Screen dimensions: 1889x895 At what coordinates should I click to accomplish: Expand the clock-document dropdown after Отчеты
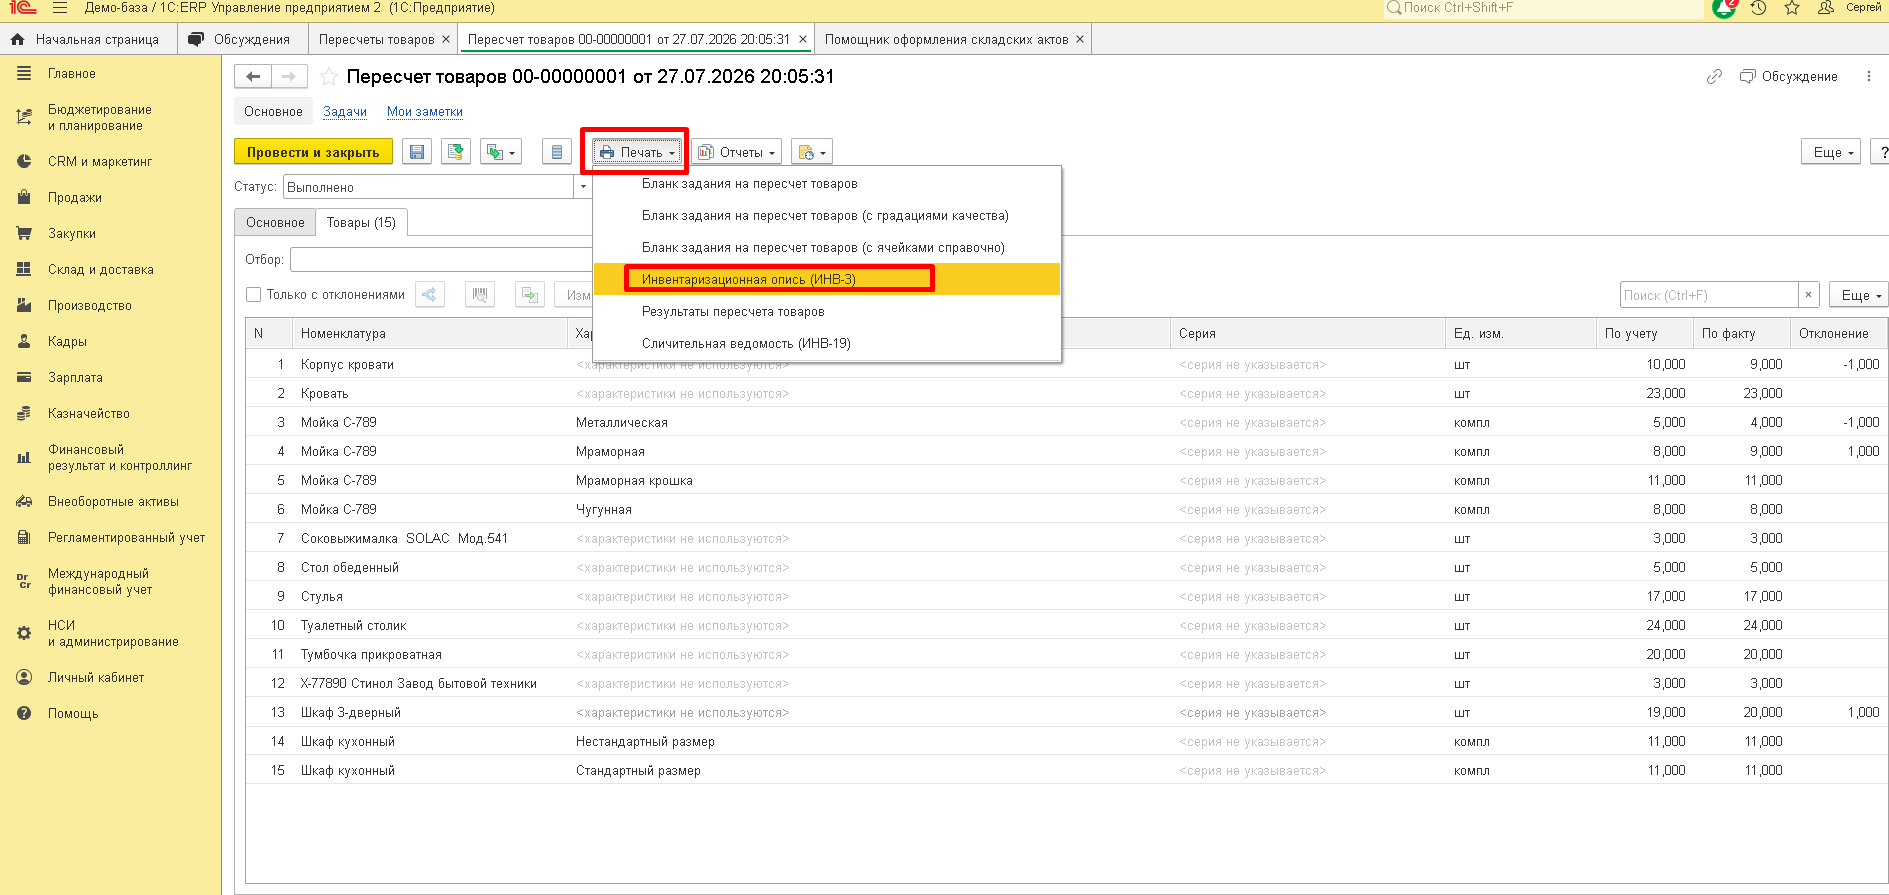[812, 152]
